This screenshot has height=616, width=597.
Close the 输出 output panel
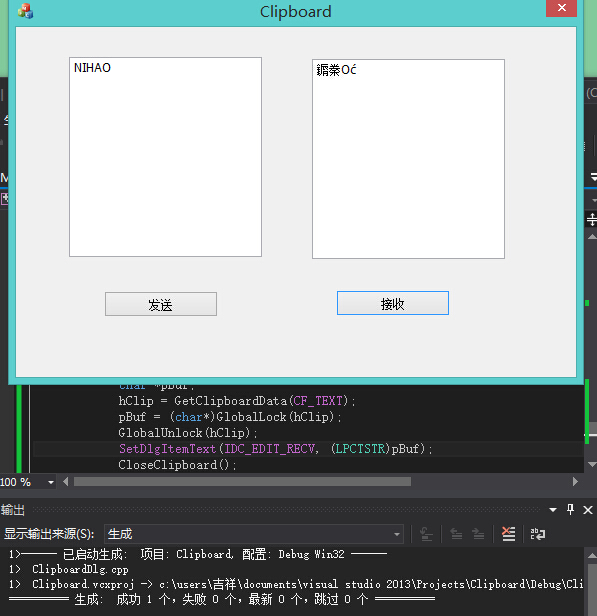tap(588, 510)
